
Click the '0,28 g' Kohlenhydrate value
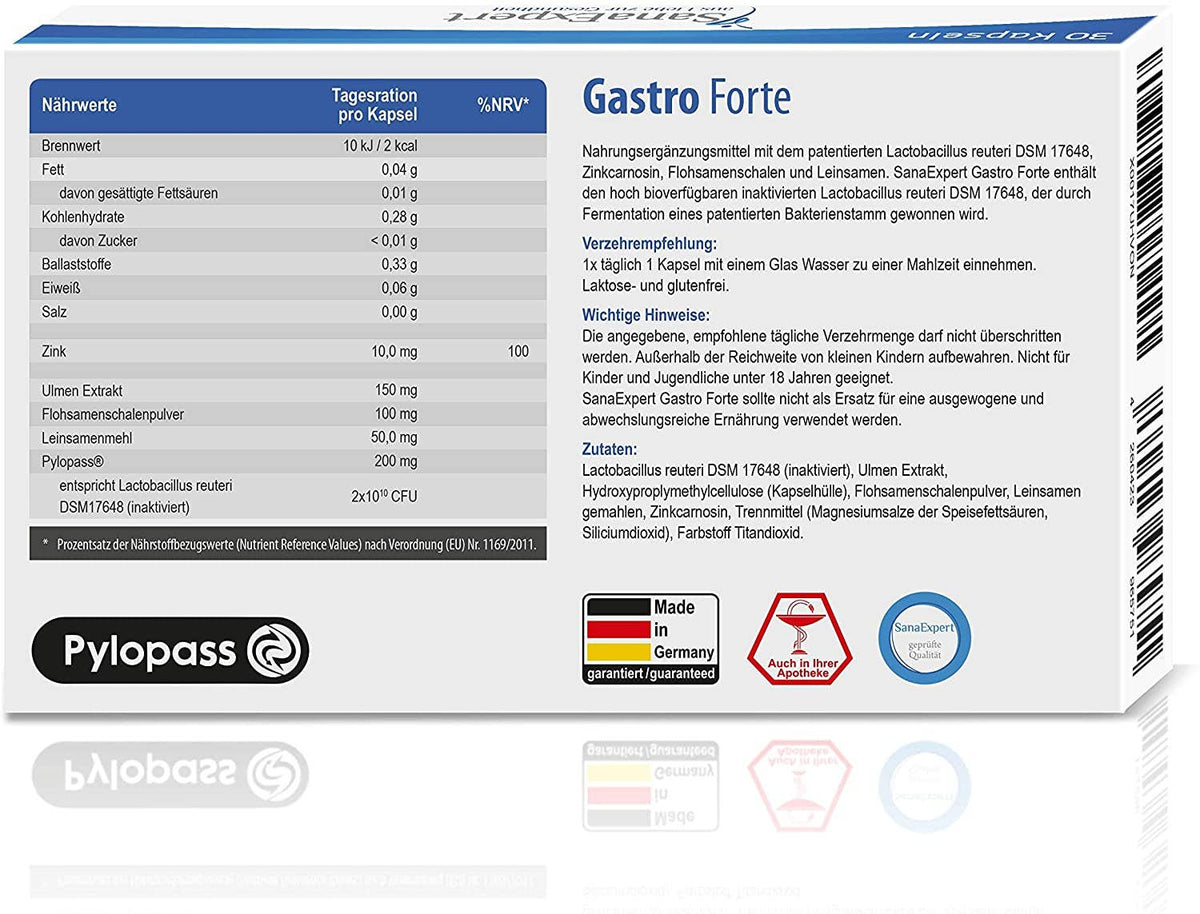(x=399, y=217)
